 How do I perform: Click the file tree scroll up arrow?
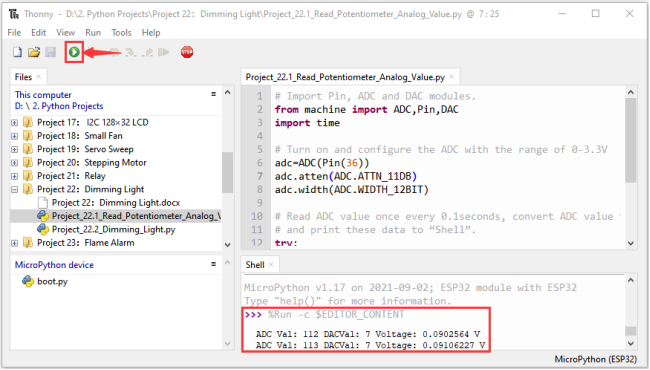[x=227, y=92]
